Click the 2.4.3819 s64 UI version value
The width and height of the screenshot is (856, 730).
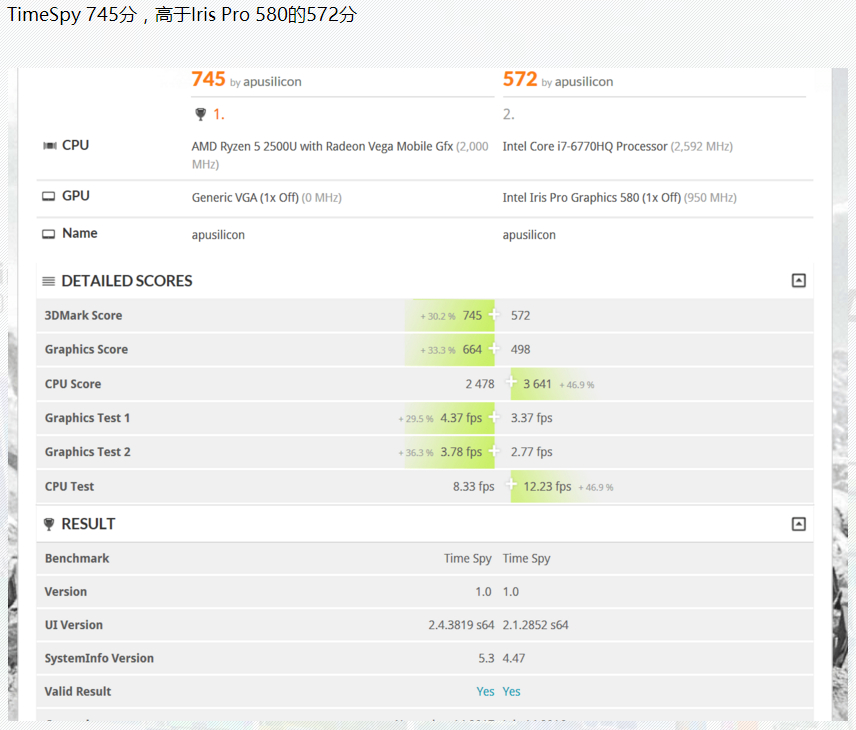pyautogui.click(x=461, y=625)
